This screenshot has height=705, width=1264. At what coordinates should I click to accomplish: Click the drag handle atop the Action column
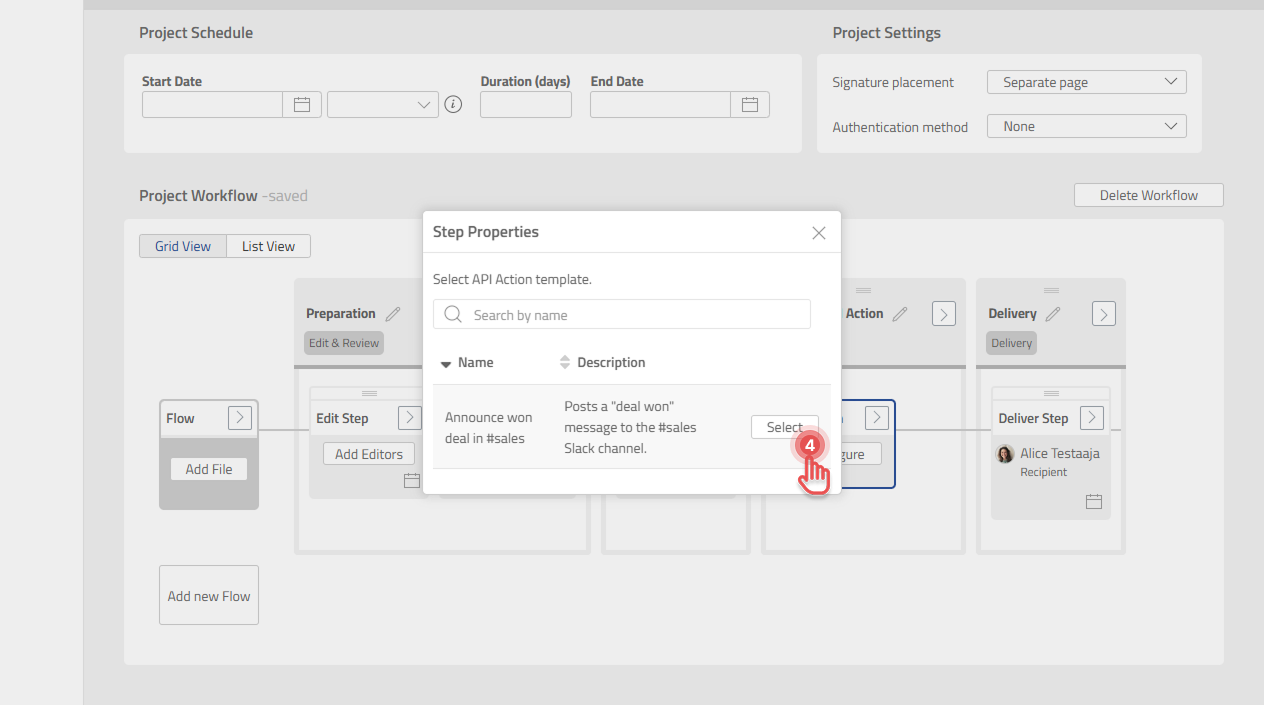pyautogui.click(x=864, y=290)
